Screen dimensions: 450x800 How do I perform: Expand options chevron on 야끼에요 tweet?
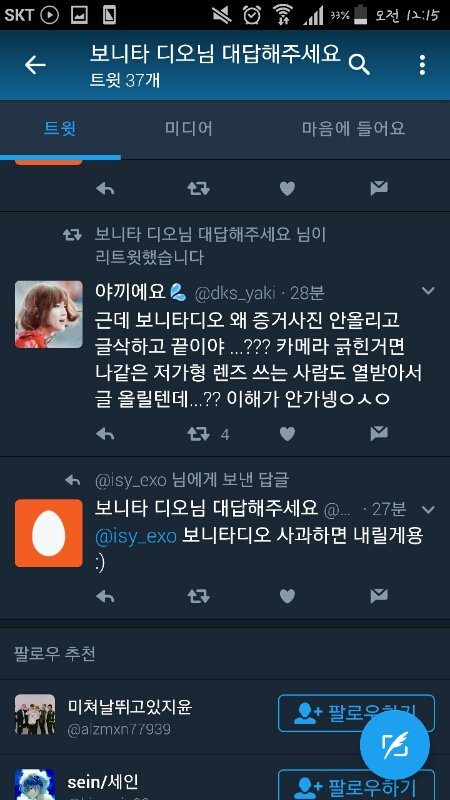pos(428,291)
